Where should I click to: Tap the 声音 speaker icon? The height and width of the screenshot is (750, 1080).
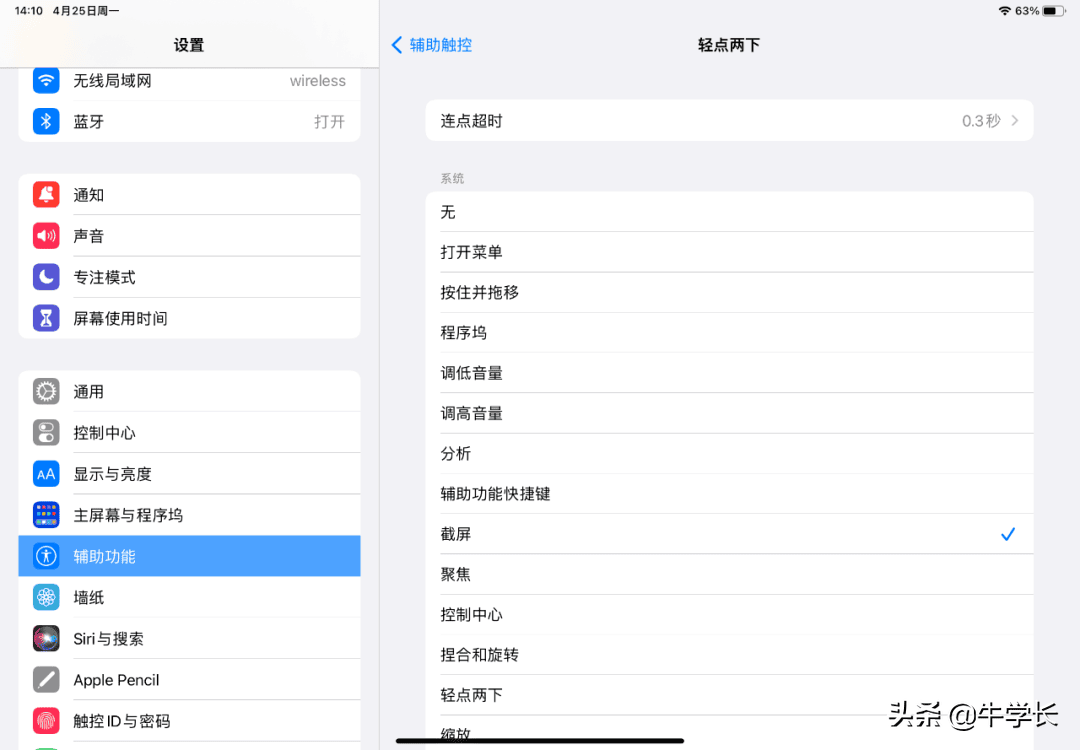point(46,236)
